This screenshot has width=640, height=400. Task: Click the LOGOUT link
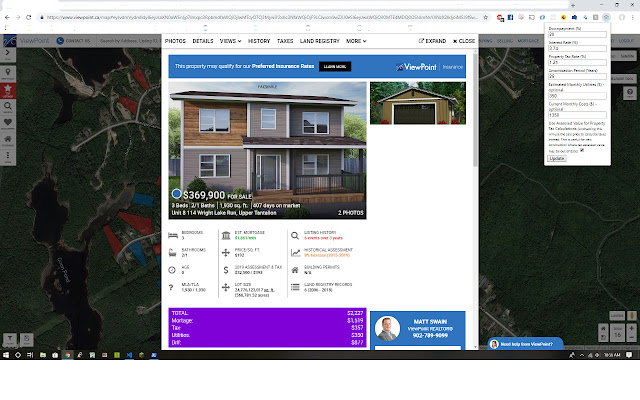pos(626,41)
